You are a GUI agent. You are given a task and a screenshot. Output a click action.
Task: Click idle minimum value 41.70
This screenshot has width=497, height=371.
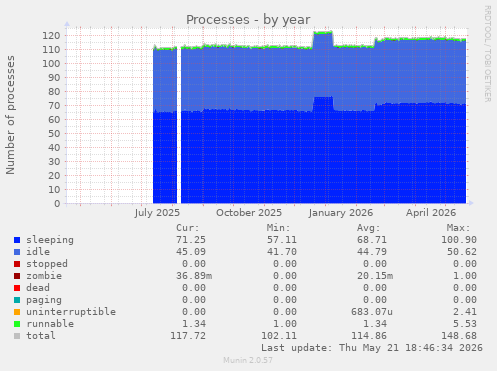tap(282, 252)
